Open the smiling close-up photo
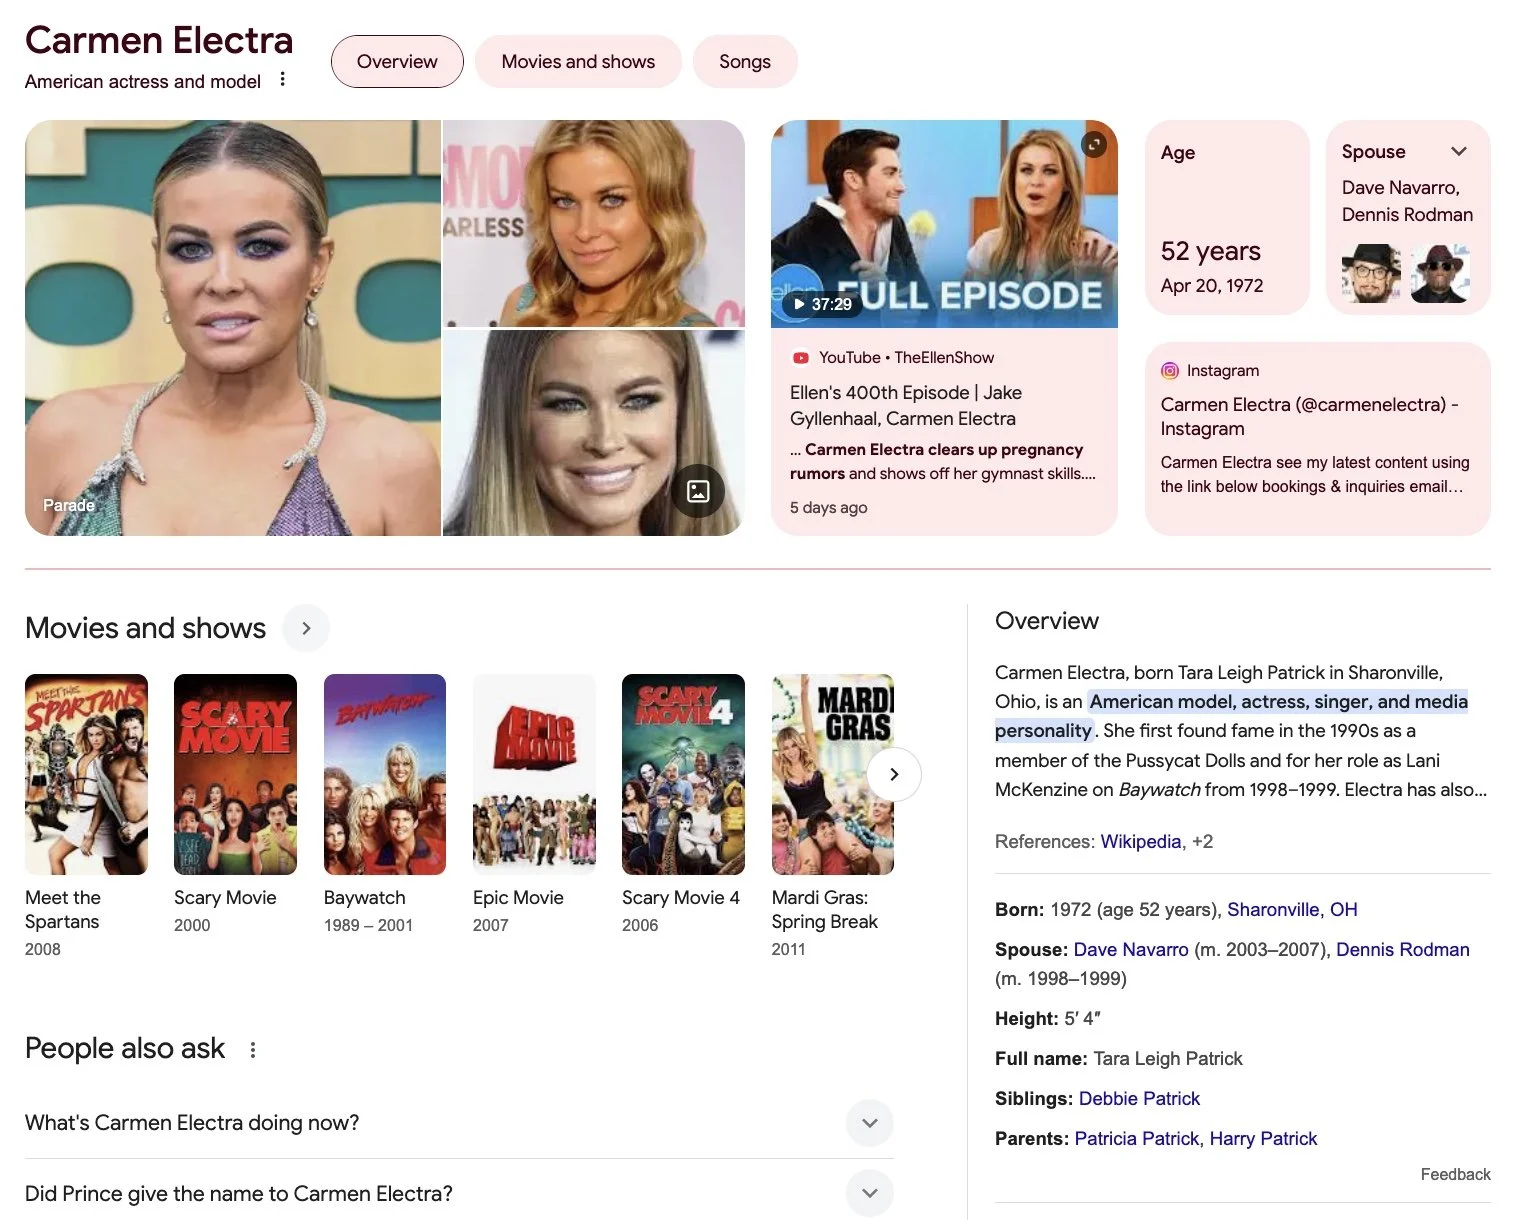Screen dimensions: 1530x1220 [x=594, y=433]
